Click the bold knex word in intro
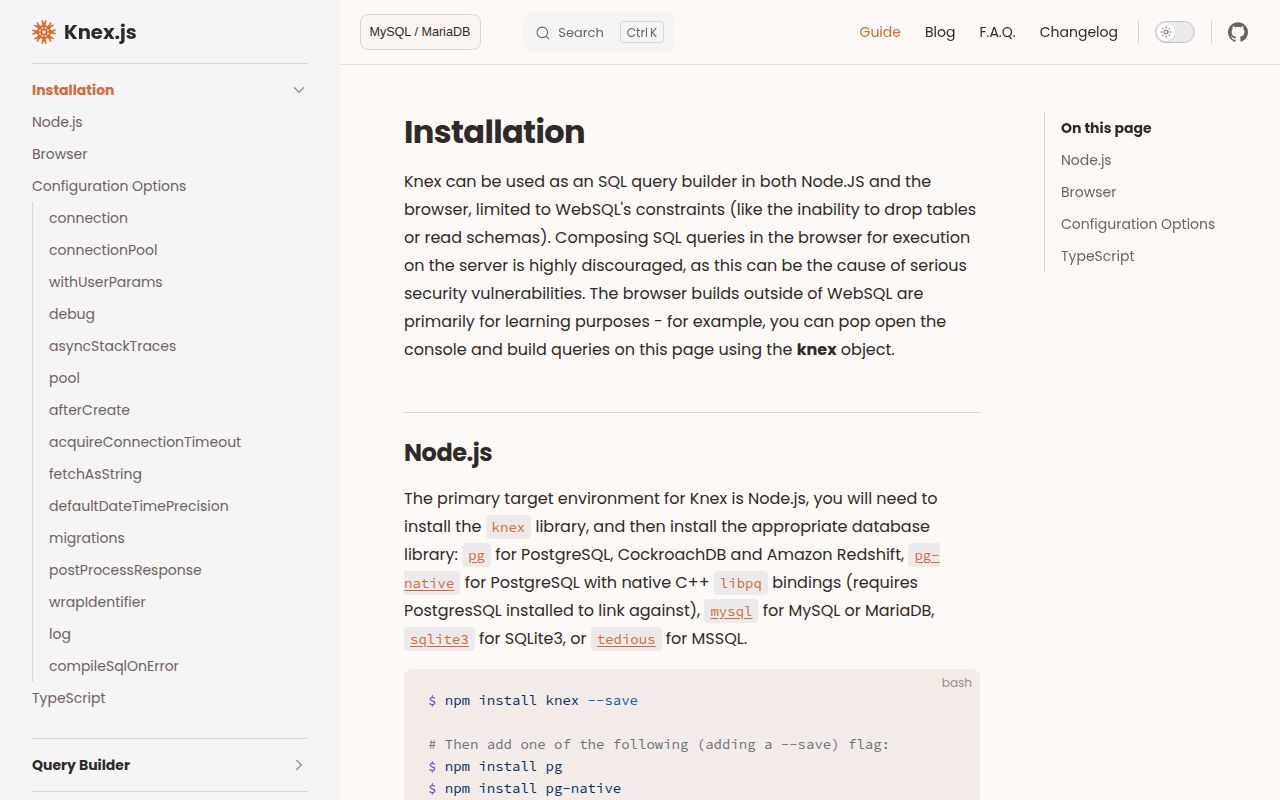Image resolution: width=1280 pixels, height=800 pixels. pyautogui.click(x=816, y=350)
